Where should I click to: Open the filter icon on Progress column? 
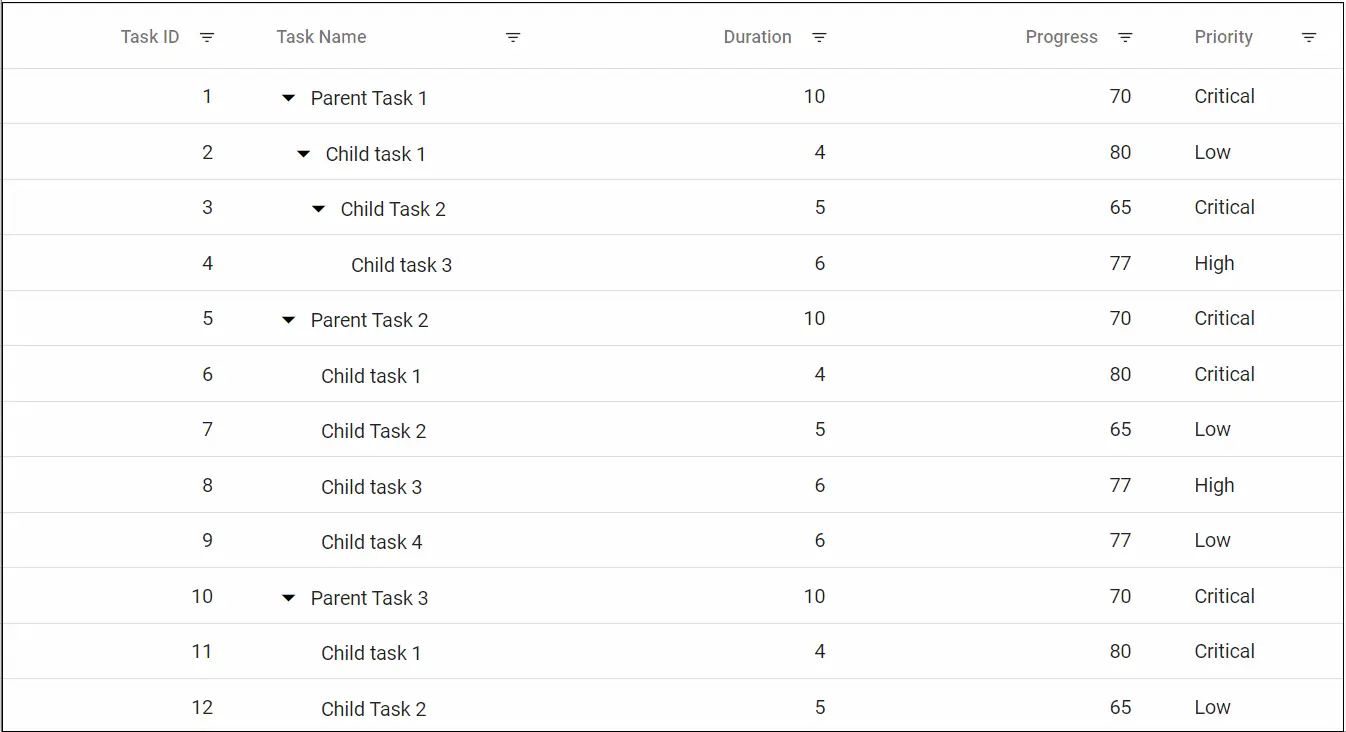[1125, 37]
